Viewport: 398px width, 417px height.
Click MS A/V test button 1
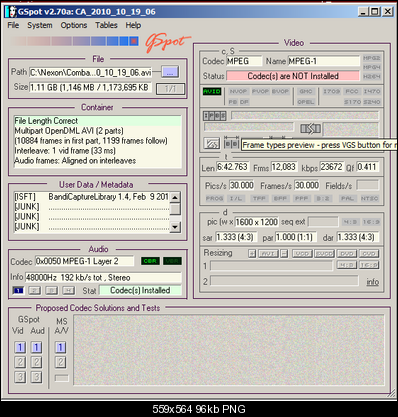(60, 347)
